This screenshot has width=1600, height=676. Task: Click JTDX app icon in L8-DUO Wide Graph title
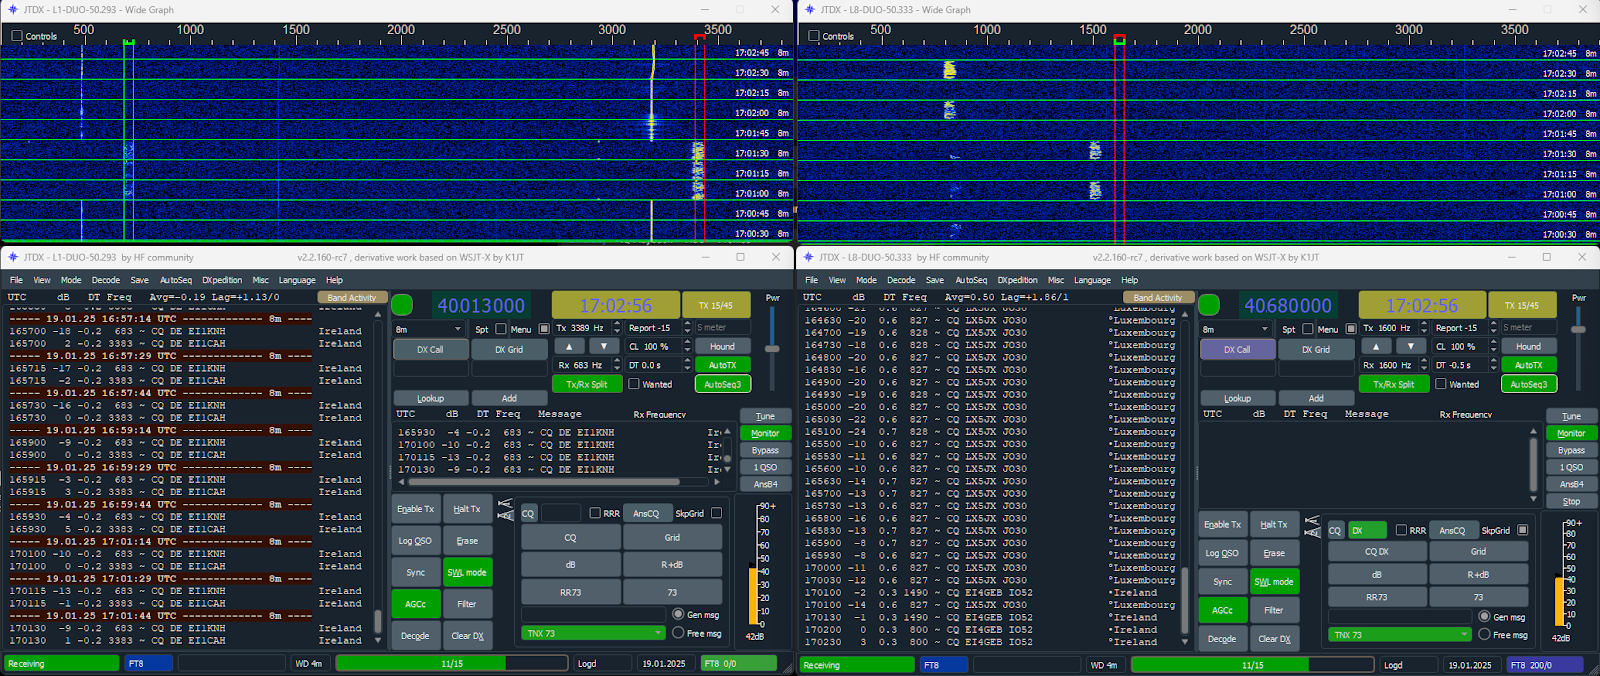[809, 9]
